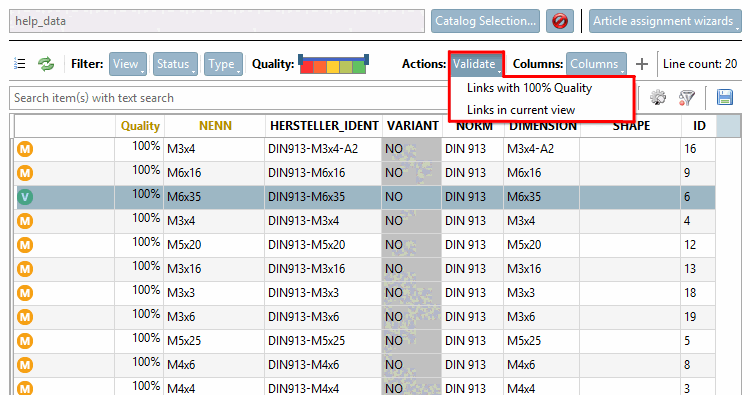Screen dimensions: 750x395
Task: Click NENN cell M5x20
Action: (x=214, y=245)
